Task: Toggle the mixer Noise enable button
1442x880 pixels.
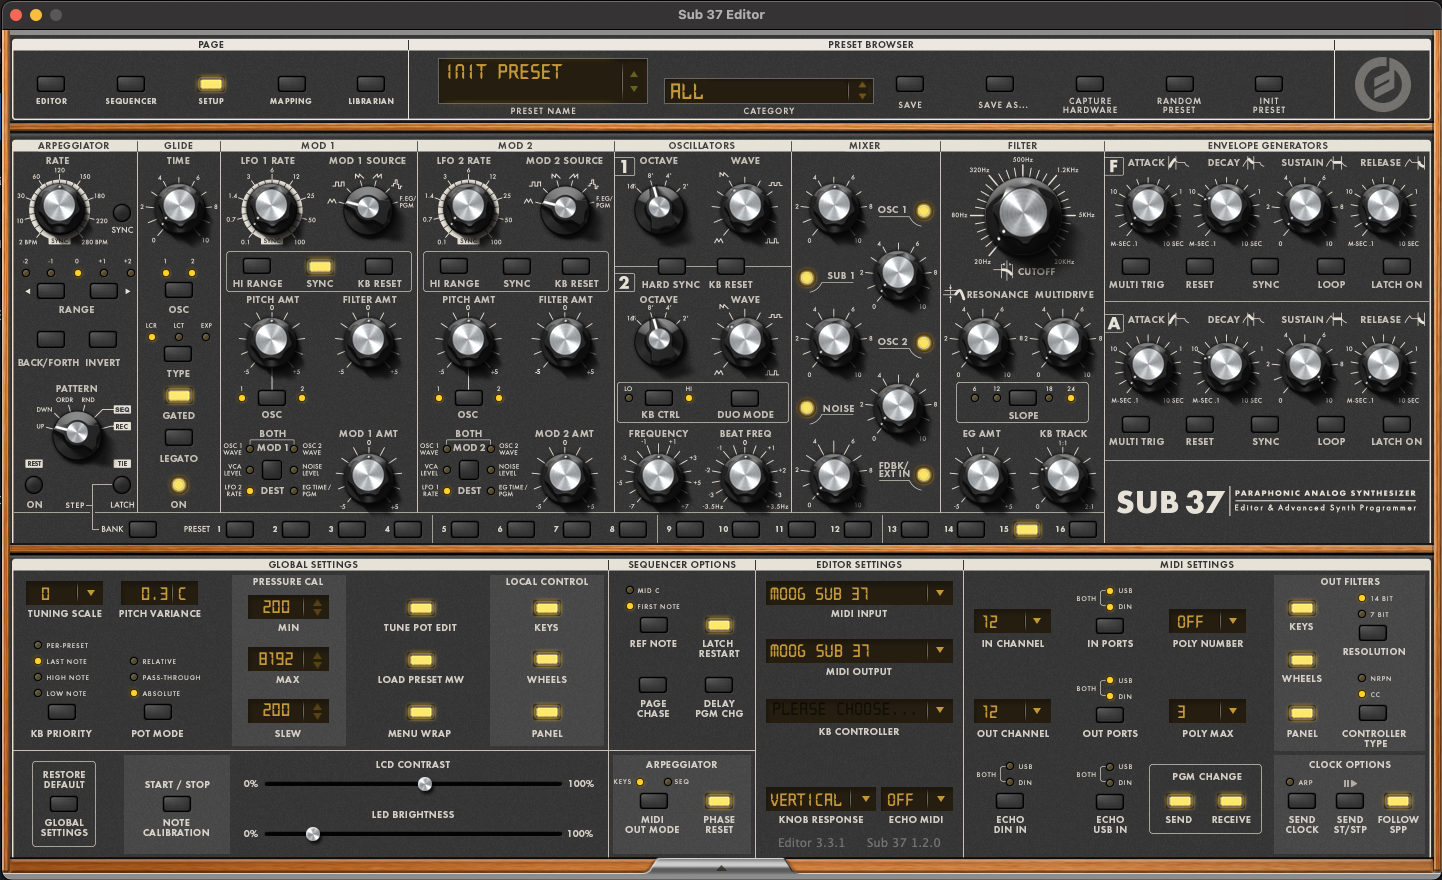Action: pyautogui.click(x=807, y=408)
